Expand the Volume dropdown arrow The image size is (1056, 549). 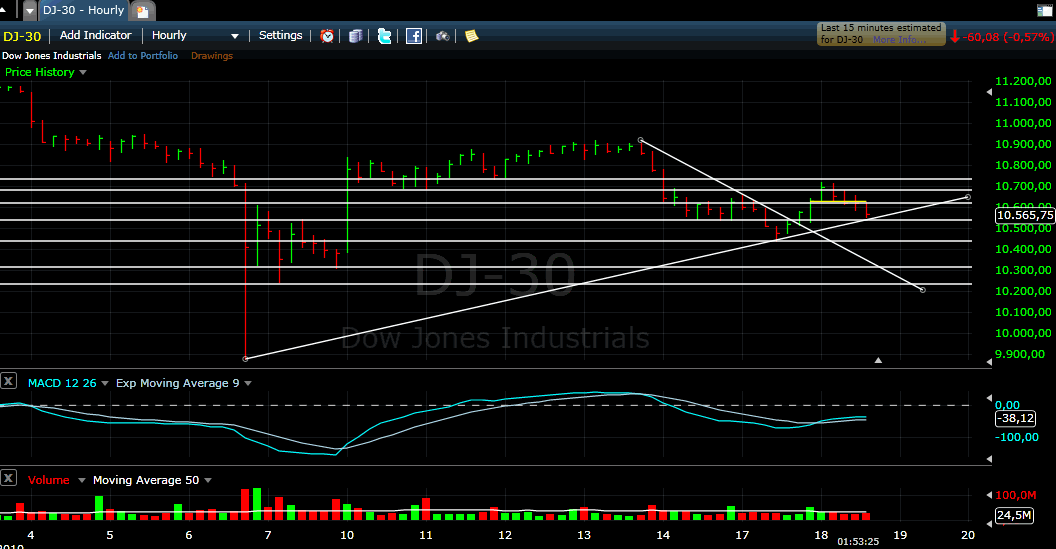(x=81, y=480)
